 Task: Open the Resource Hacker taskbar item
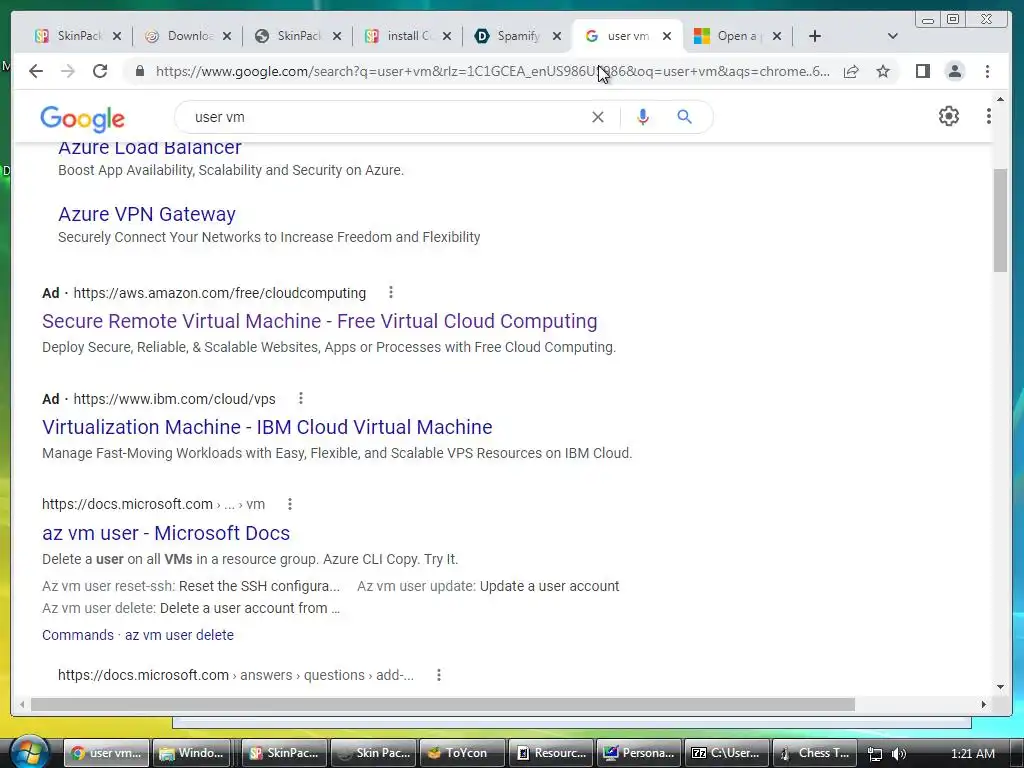(551, 753)
